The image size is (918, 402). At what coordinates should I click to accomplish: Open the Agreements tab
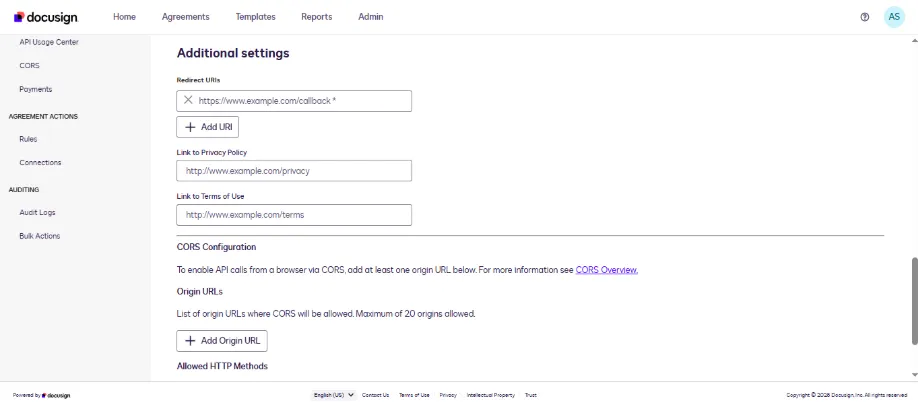[x=186, y=17]
